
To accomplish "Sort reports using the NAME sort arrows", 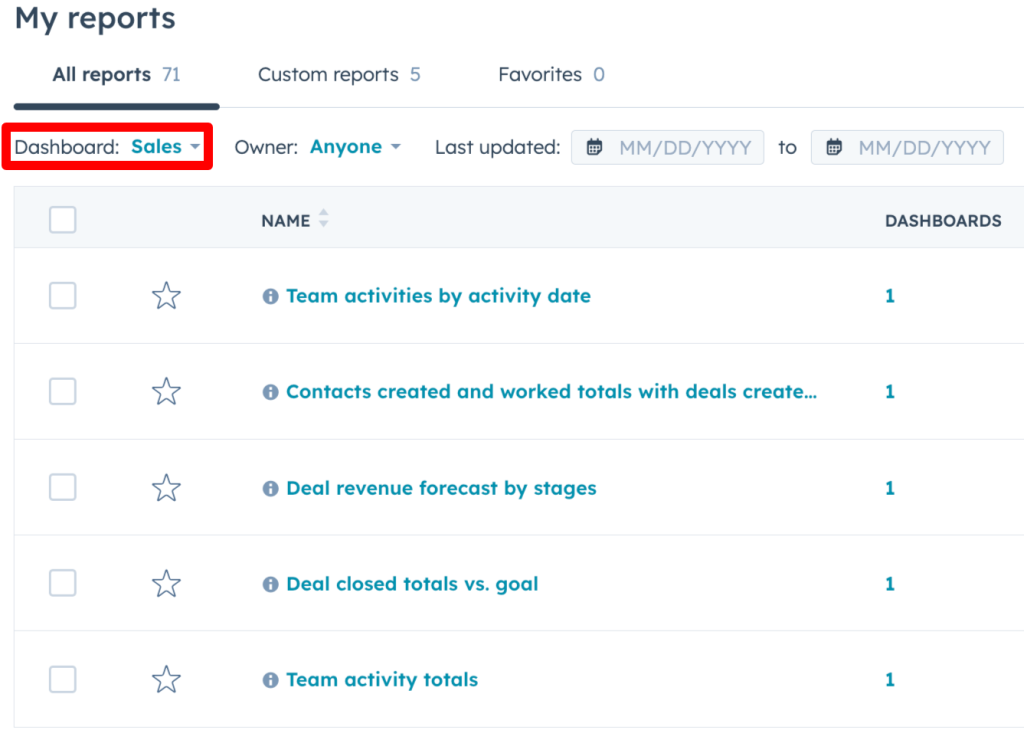I will point(323,218).
